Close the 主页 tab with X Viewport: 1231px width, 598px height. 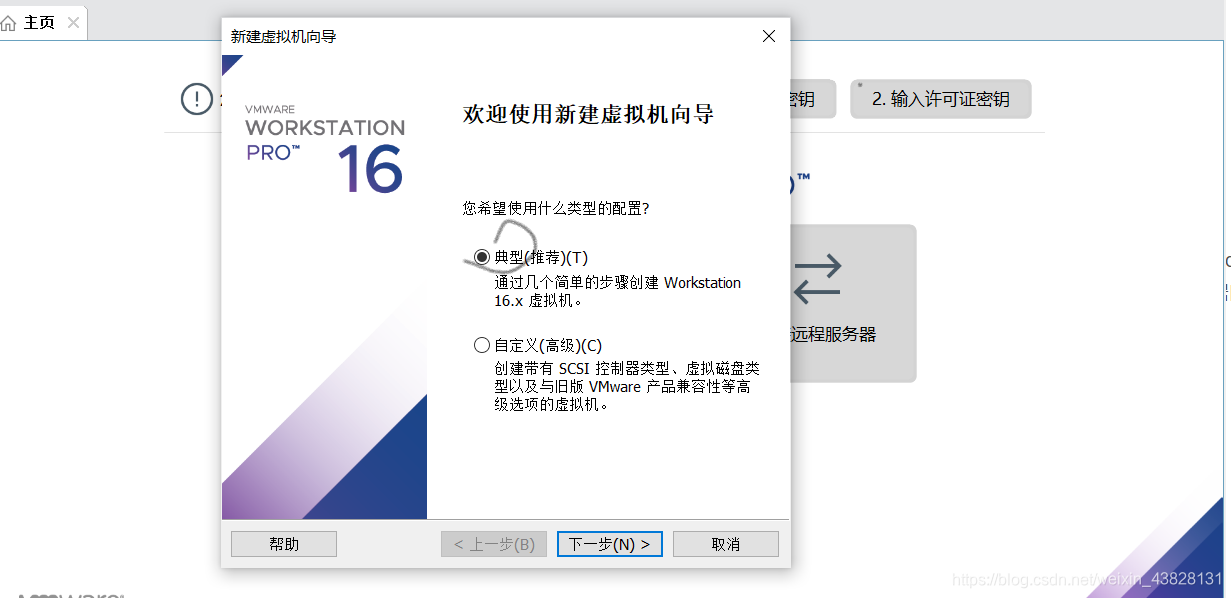[74, 22]
